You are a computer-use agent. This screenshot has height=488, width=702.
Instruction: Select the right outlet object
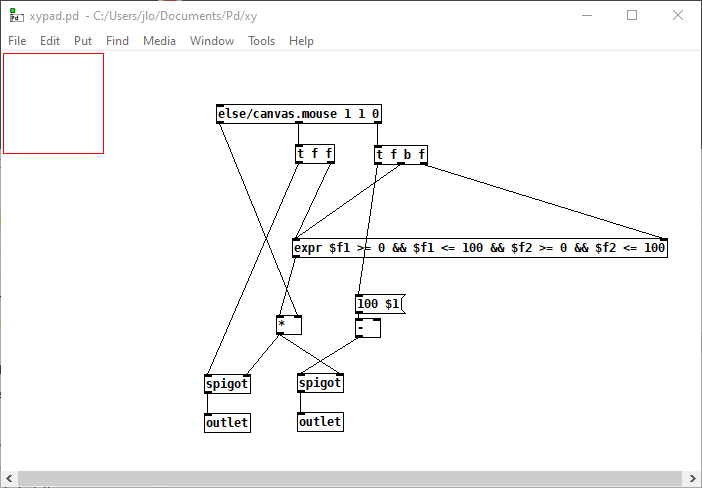tap(320, 422)
